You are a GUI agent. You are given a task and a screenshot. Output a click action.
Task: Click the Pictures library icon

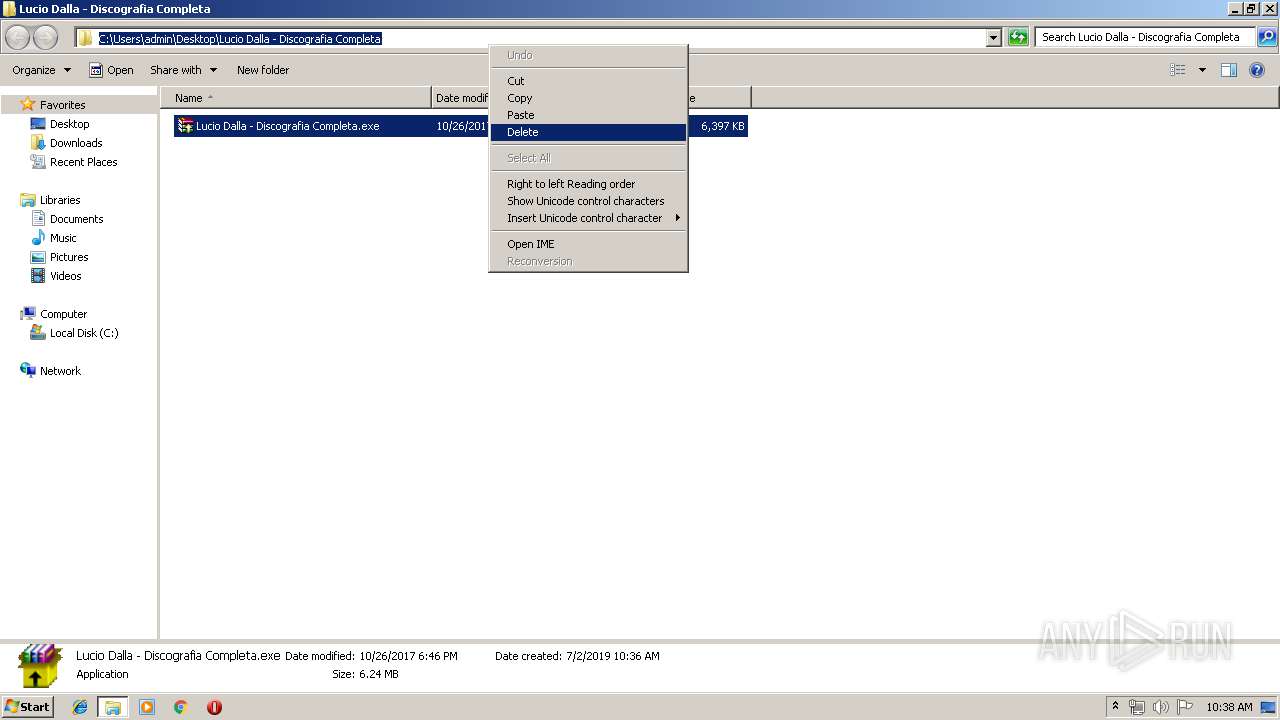[x=38, y=257]
